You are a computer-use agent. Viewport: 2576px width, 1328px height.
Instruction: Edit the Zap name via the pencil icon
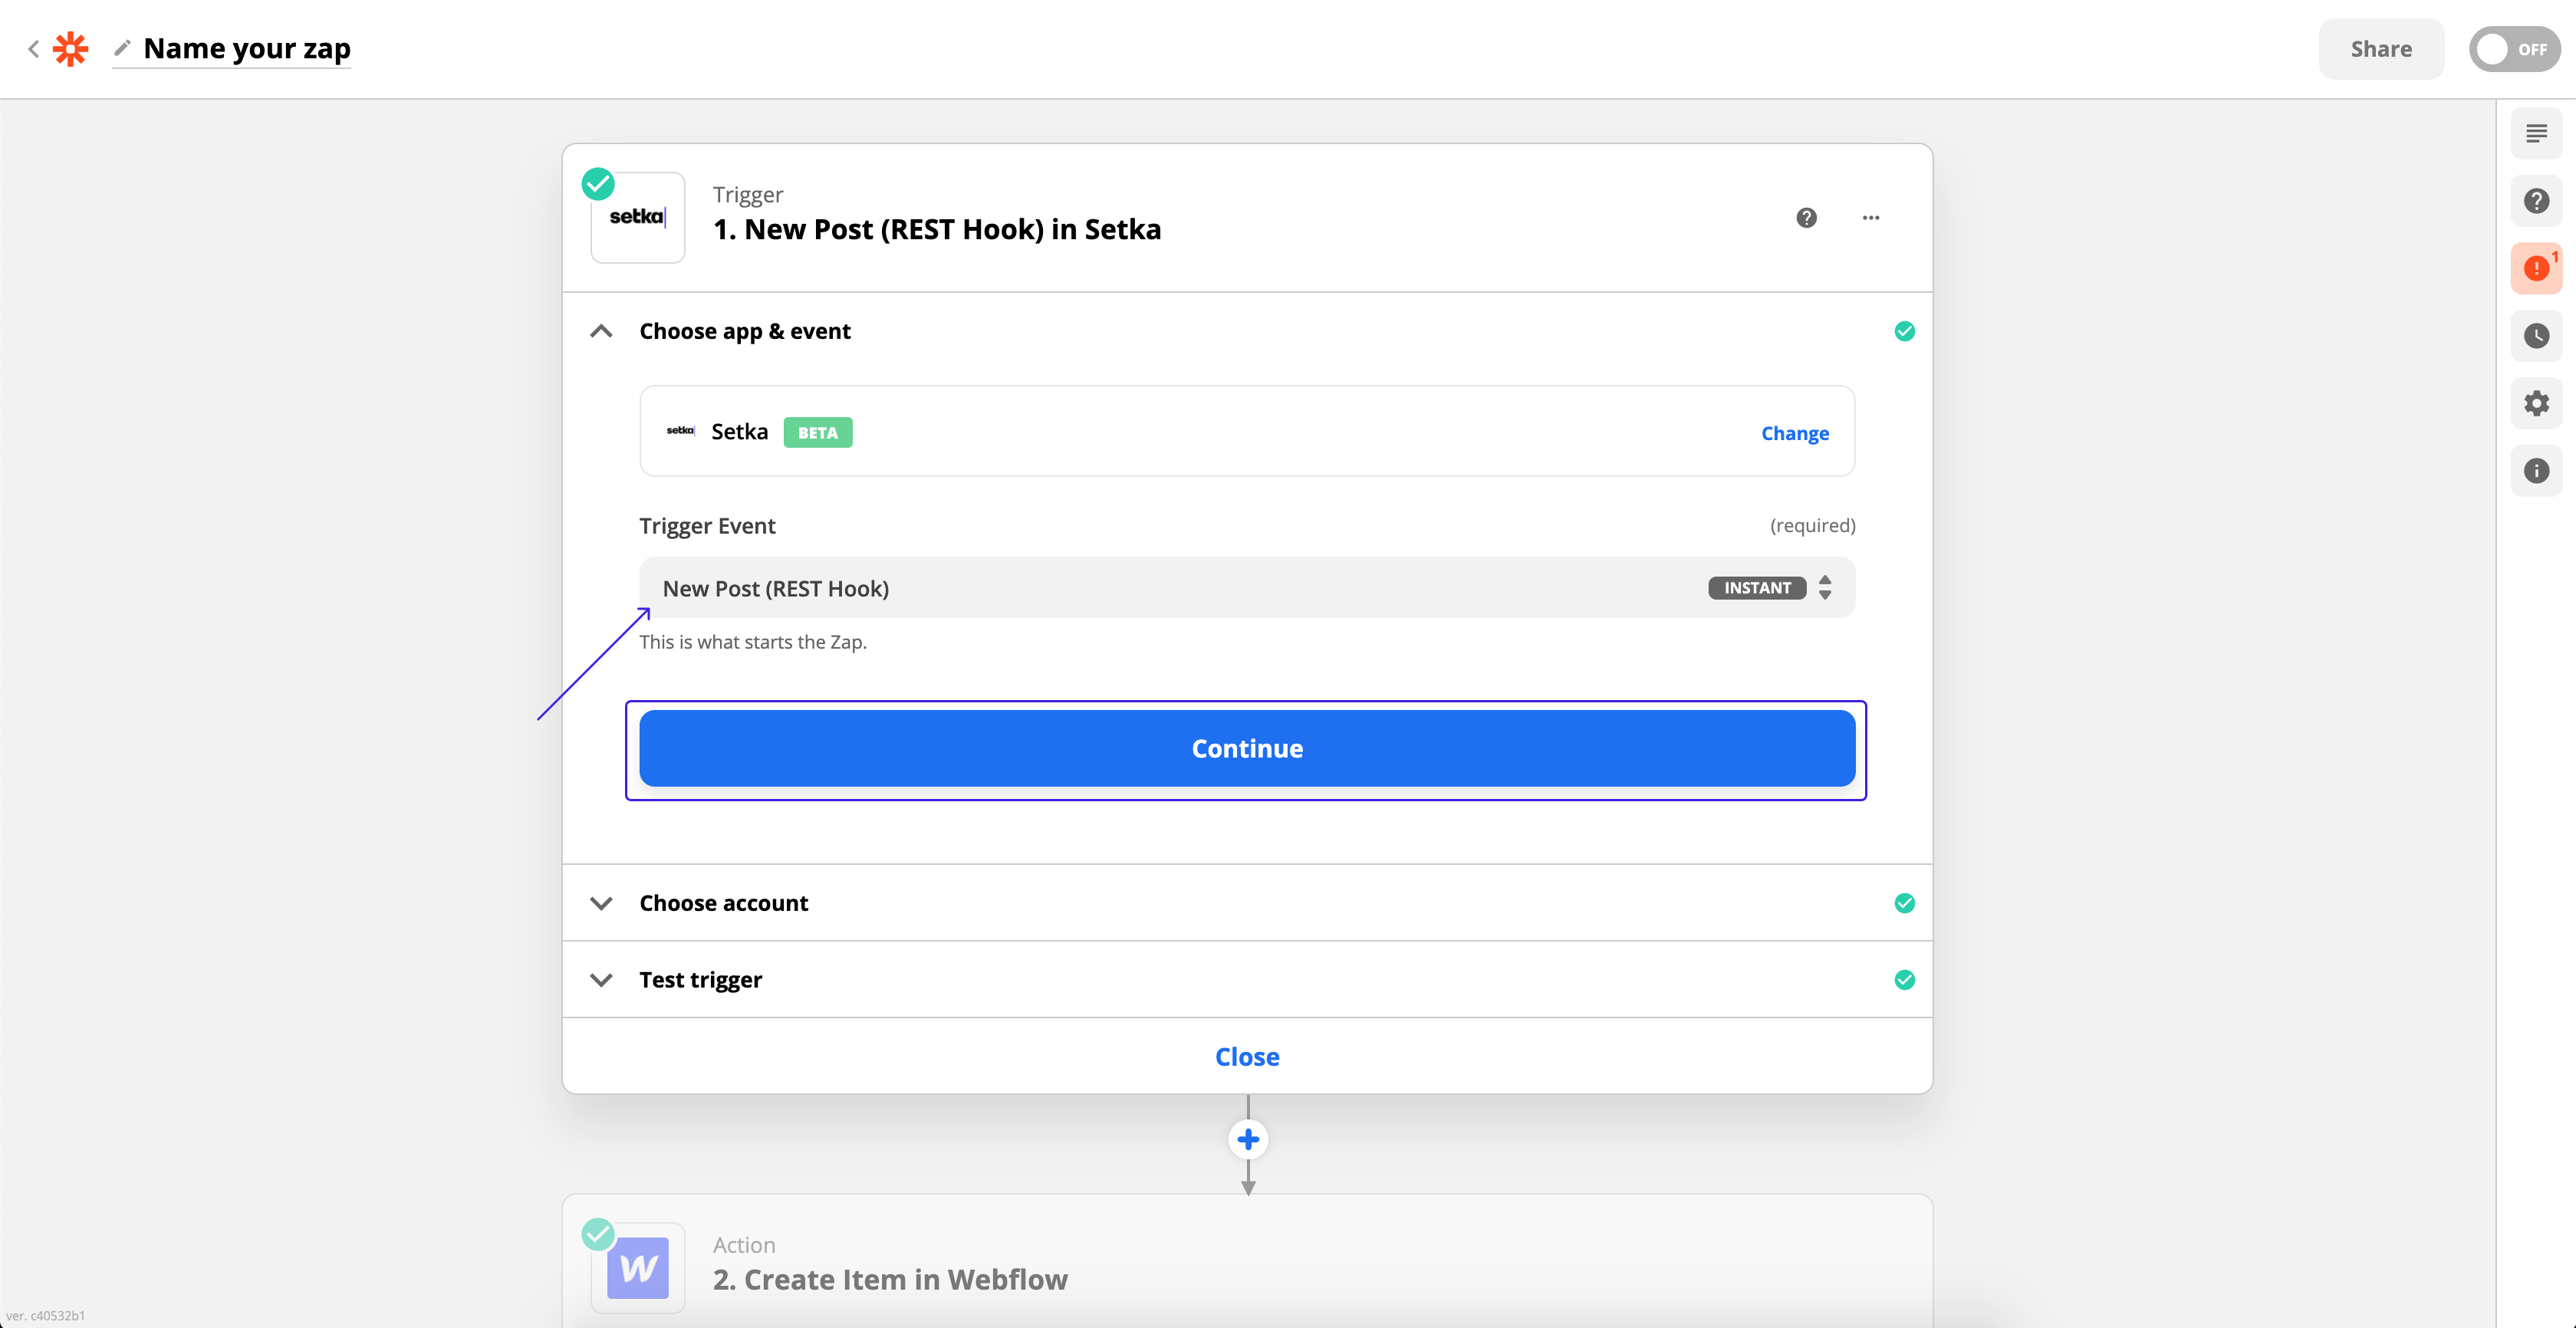point(122,48)
